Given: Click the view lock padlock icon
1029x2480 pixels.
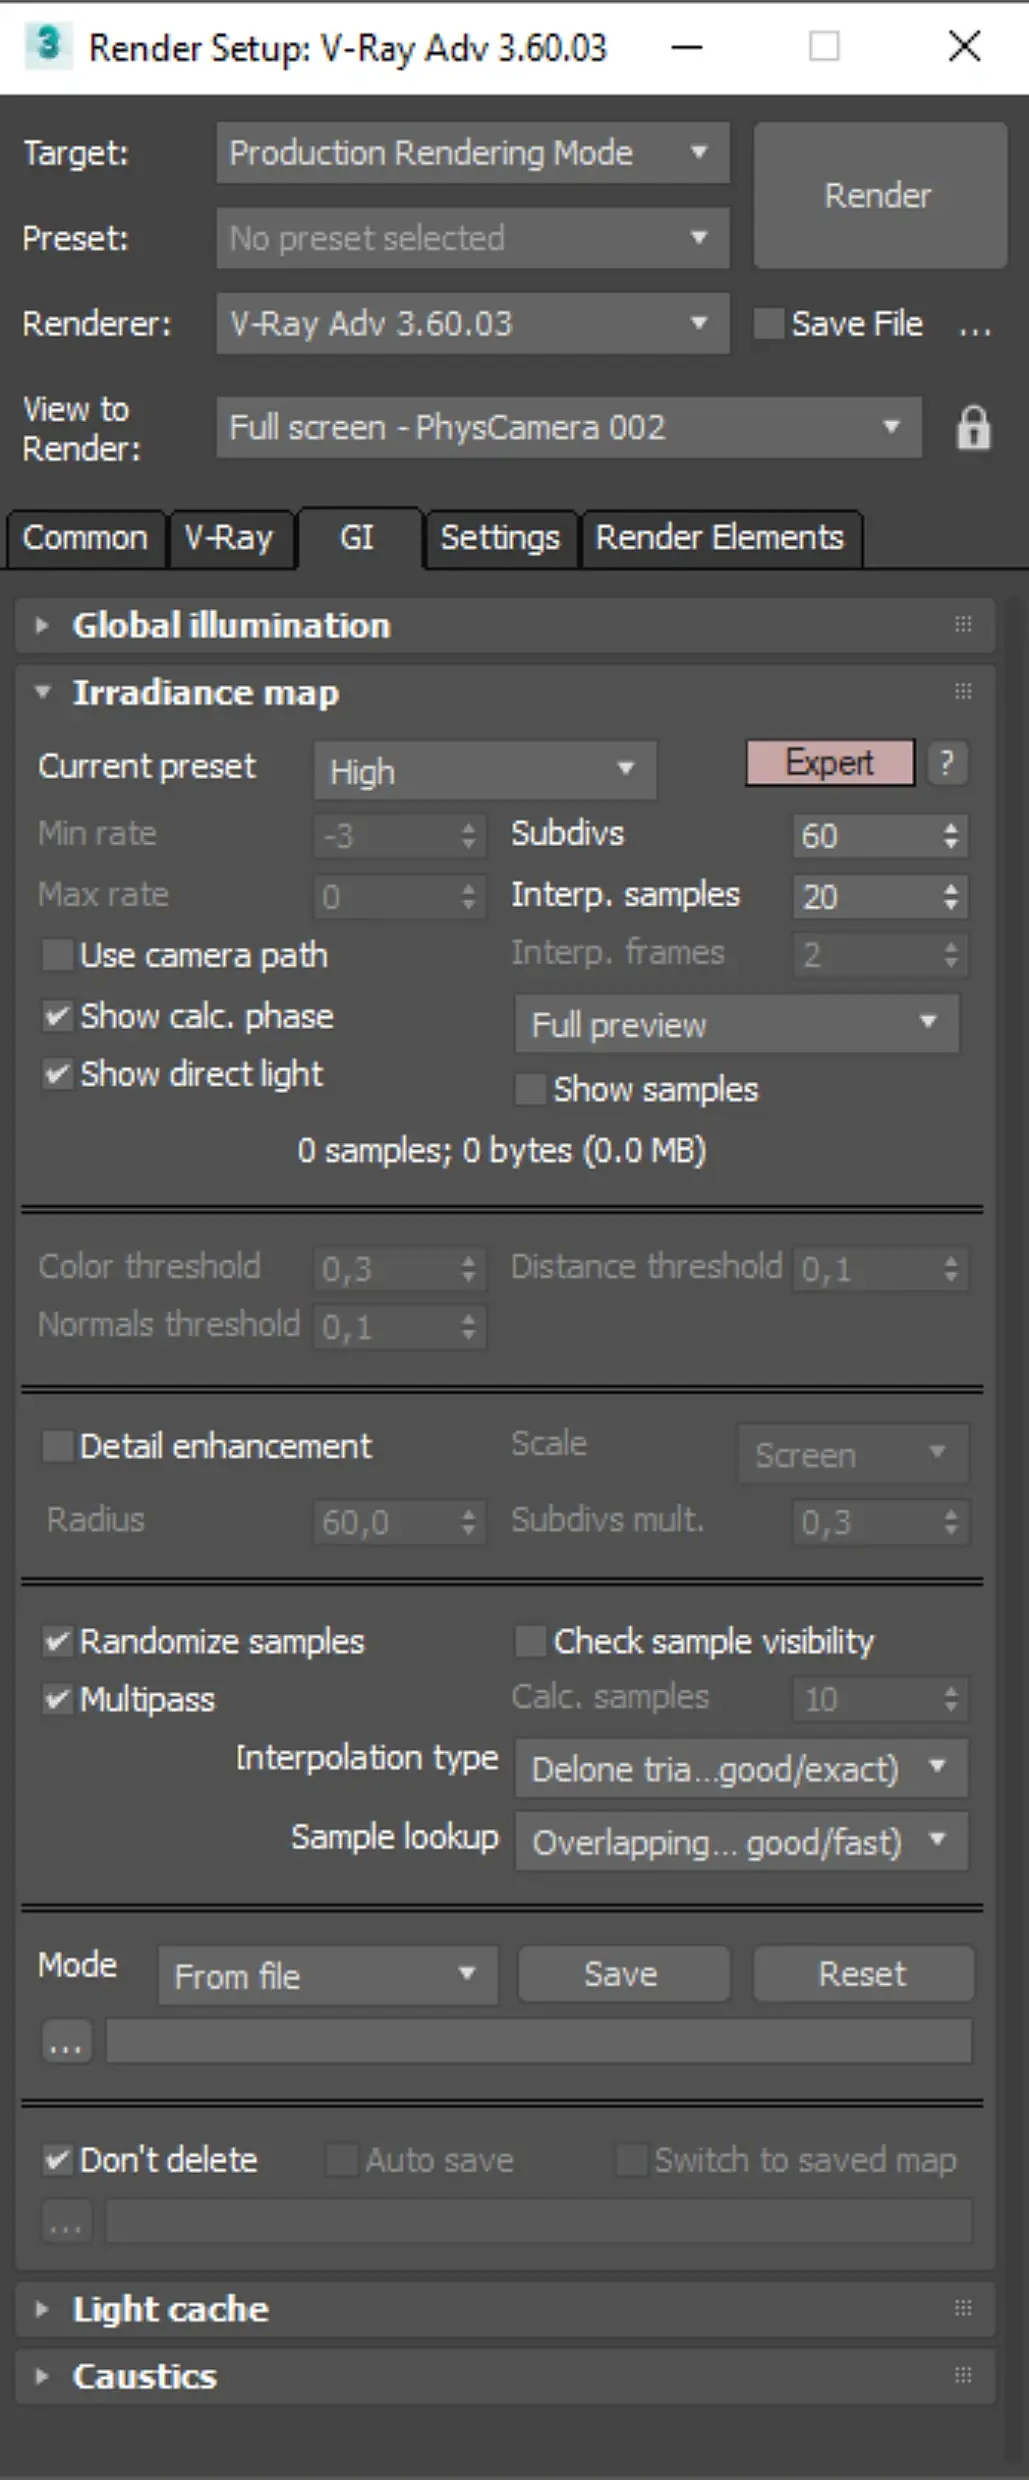Looking at the screenshot, I should (973, 429).
